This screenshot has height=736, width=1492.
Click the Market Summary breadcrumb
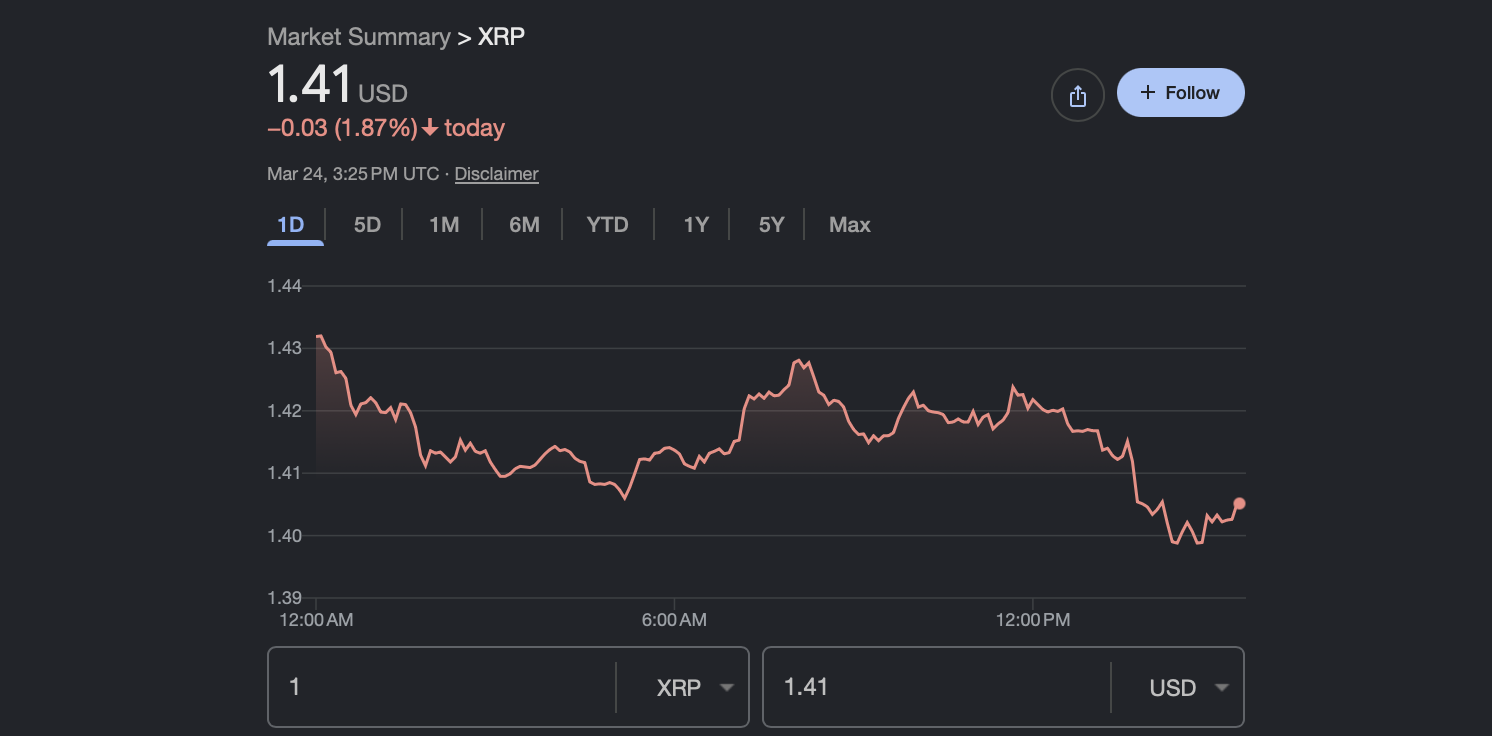pyautogui.click(x=358, y=36)
